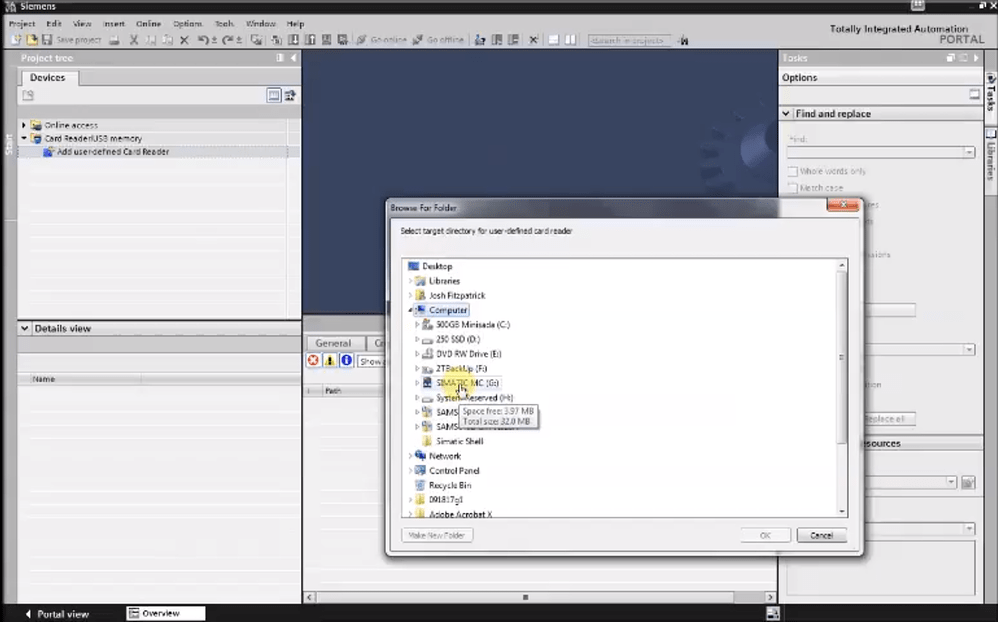
Task: Select the information filter icon in General pane
Action: tap(347, 360)
